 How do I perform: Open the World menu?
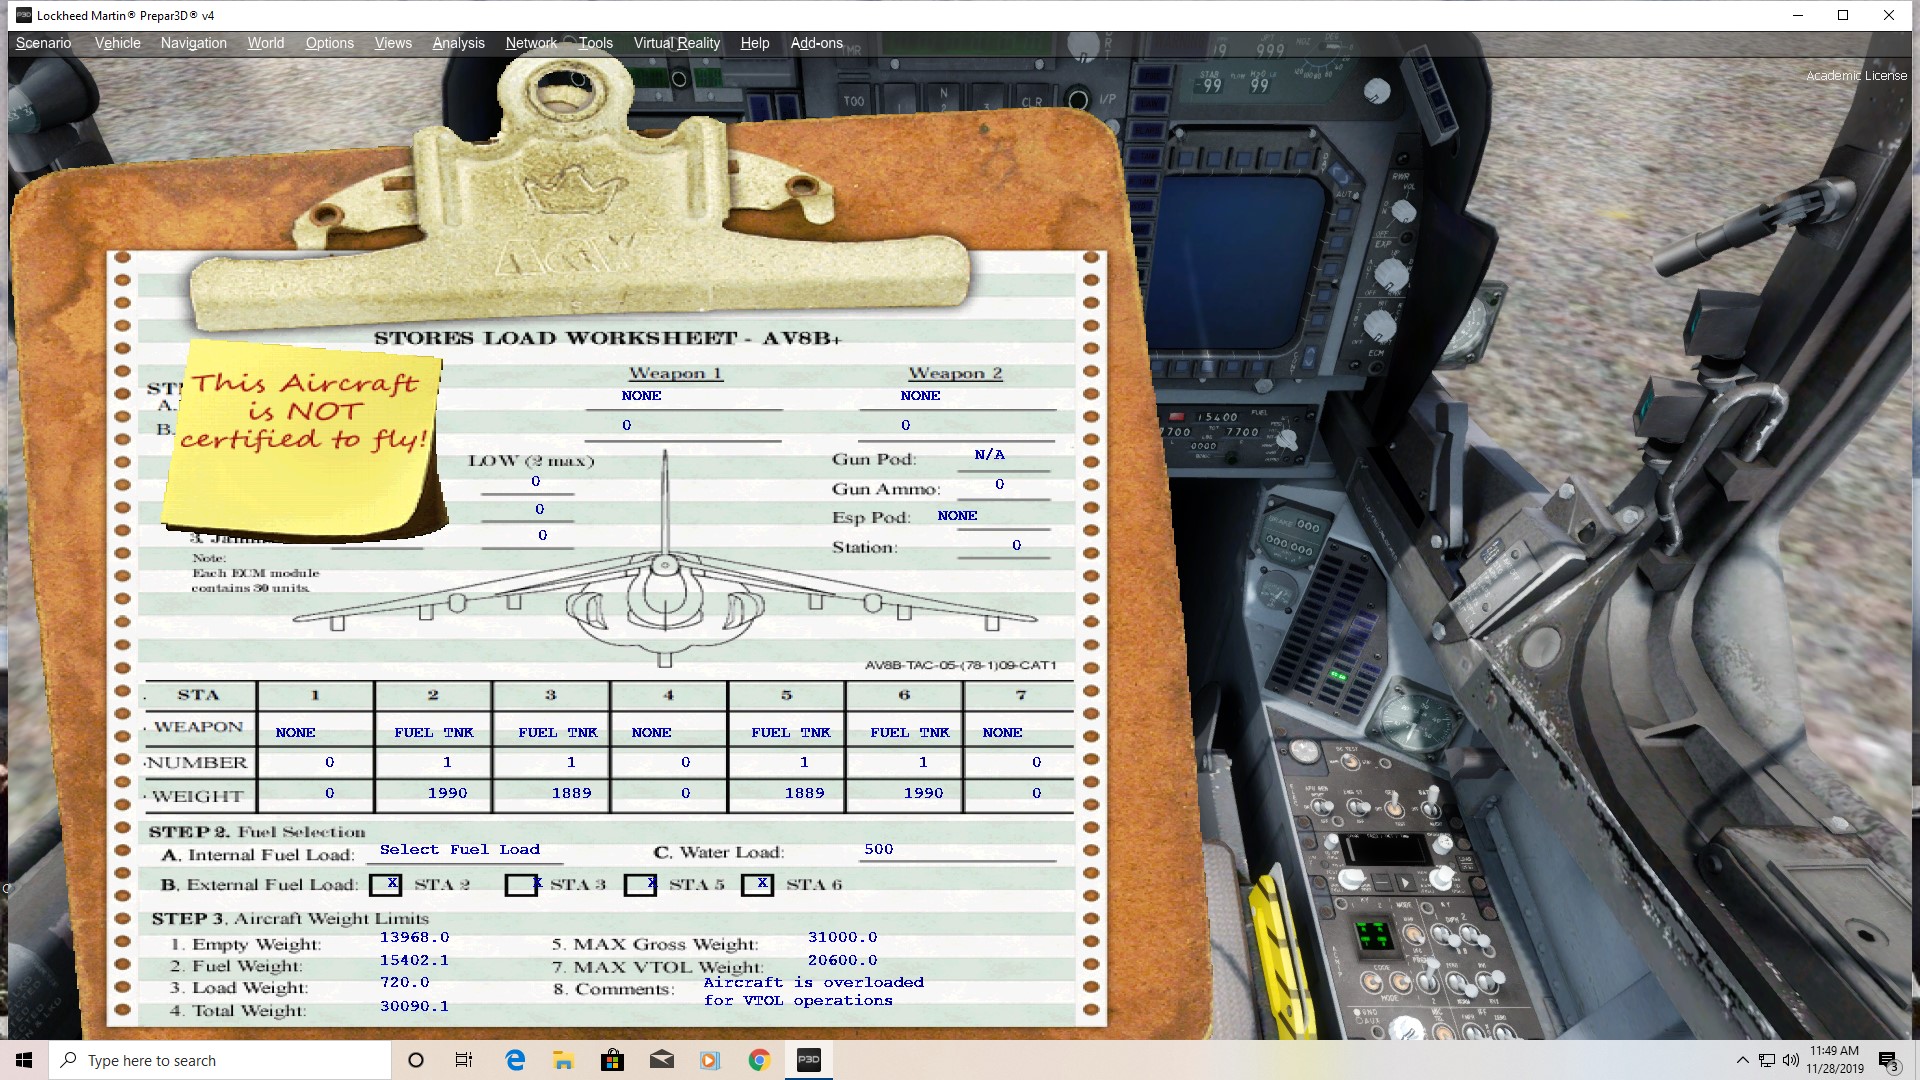[266, 43]
